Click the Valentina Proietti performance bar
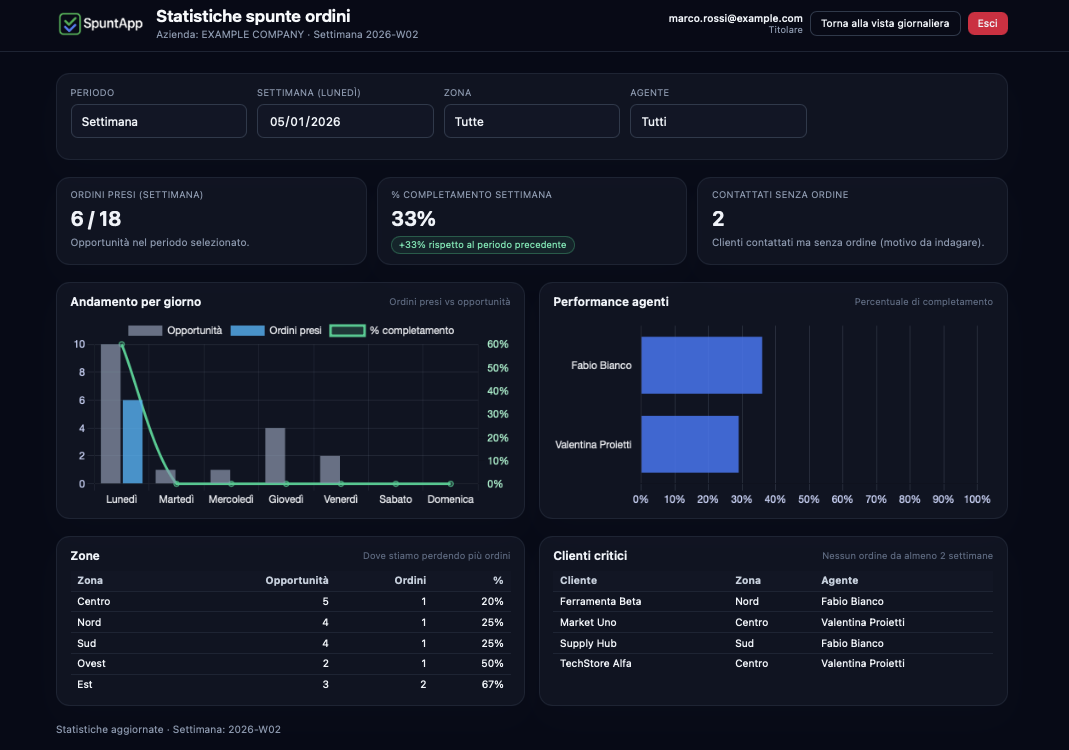The image size is (1069, 750). point(690,445)
